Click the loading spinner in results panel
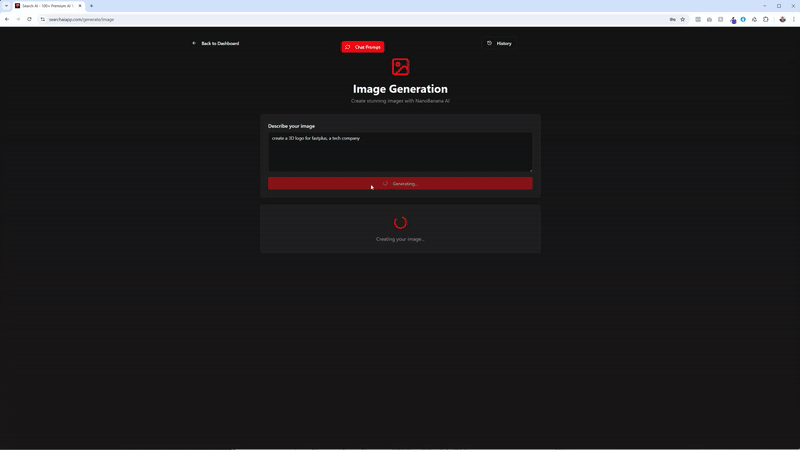Image resolution: width=800 pixels, height=450 pixels. tap(400, 223)
